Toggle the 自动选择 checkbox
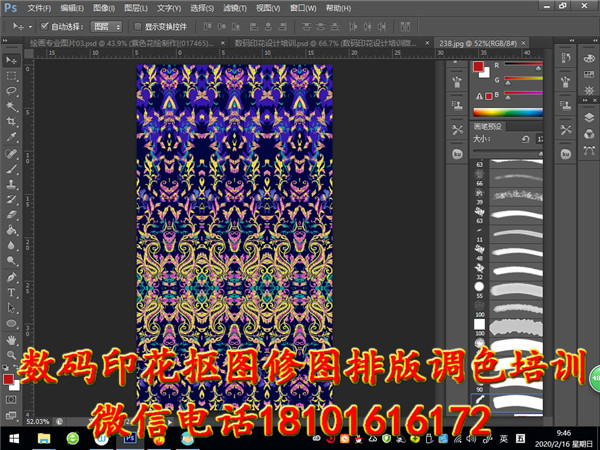The width and height of the screenshot is (600, 450). (44, 27)
